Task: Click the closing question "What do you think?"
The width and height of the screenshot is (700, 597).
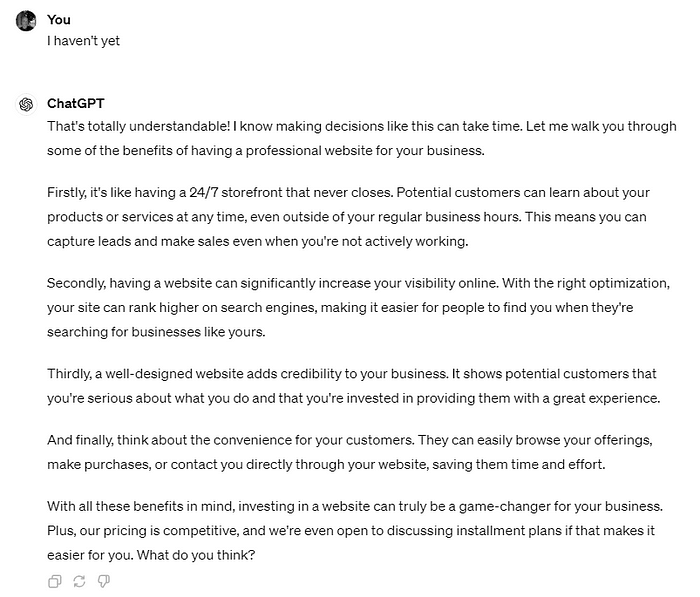Action: point(196,555)
